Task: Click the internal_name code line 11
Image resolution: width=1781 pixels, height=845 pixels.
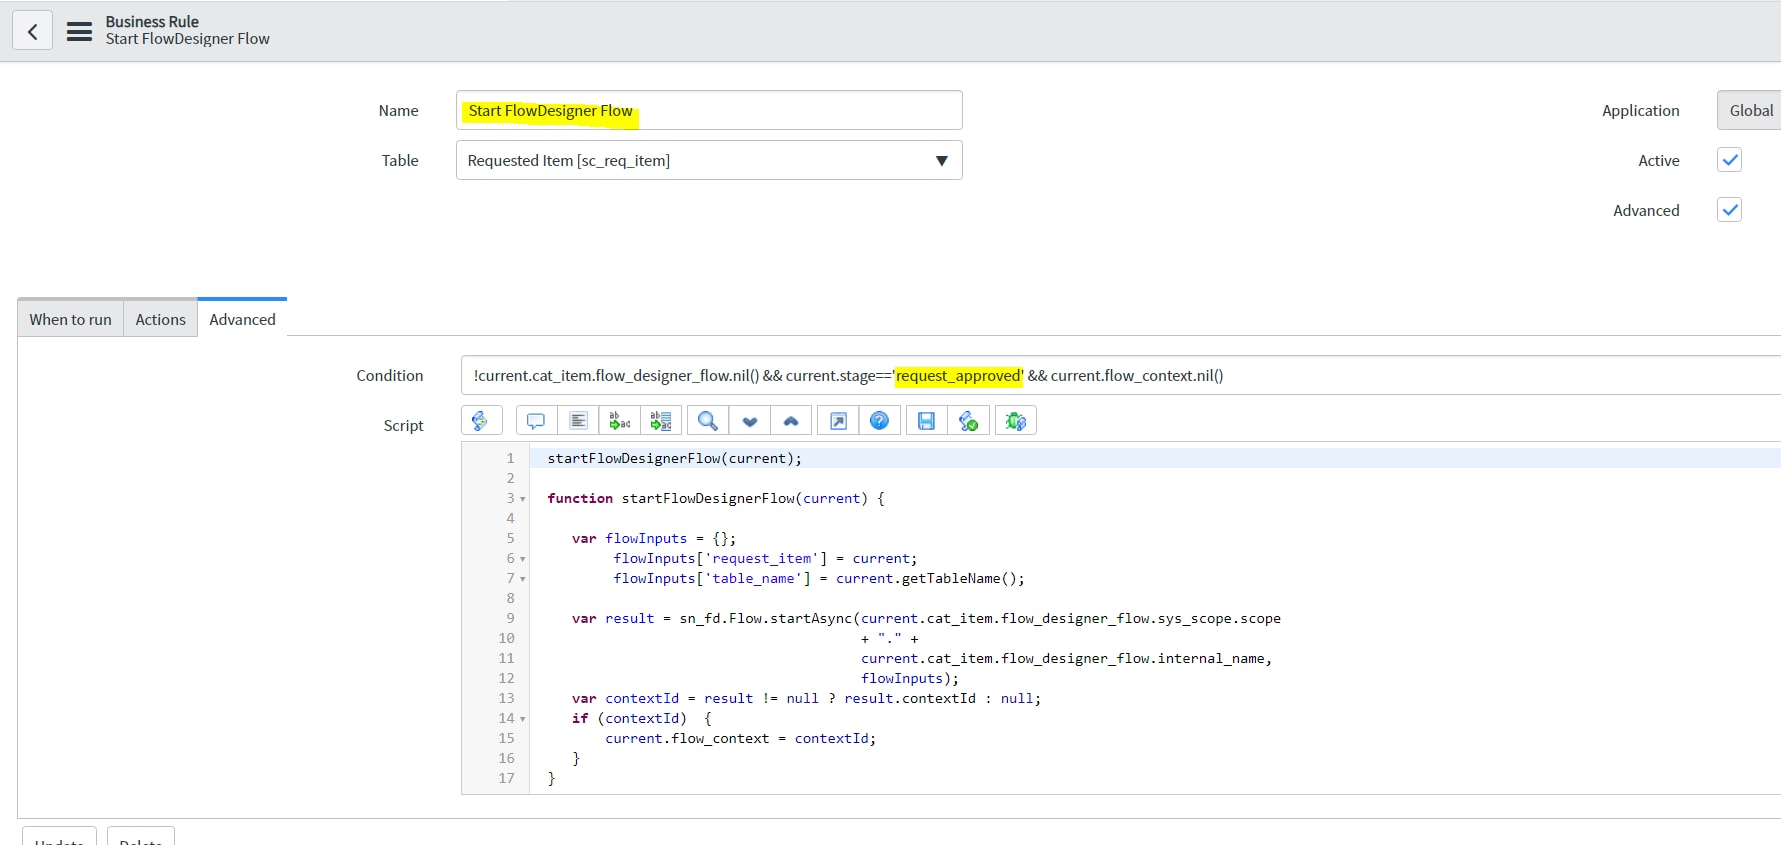Action: 1066,658
